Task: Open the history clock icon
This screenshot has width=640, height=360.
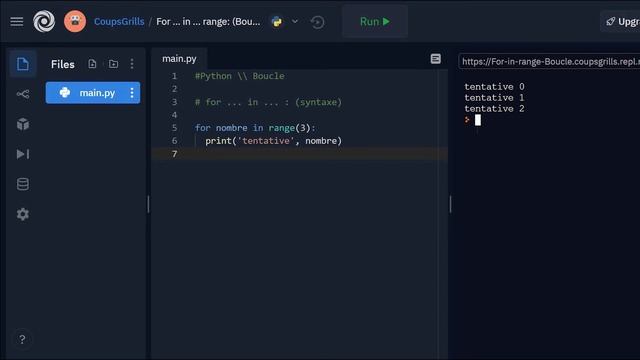Action: pyautogui.click(x=318, y=22)
